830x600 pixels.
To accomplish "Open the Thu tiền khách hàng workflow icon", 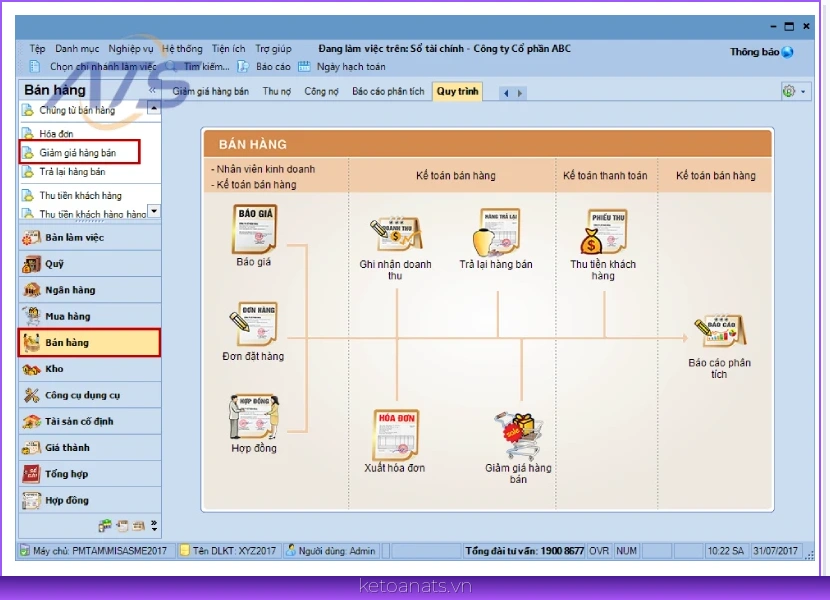I will pos(603,232).
